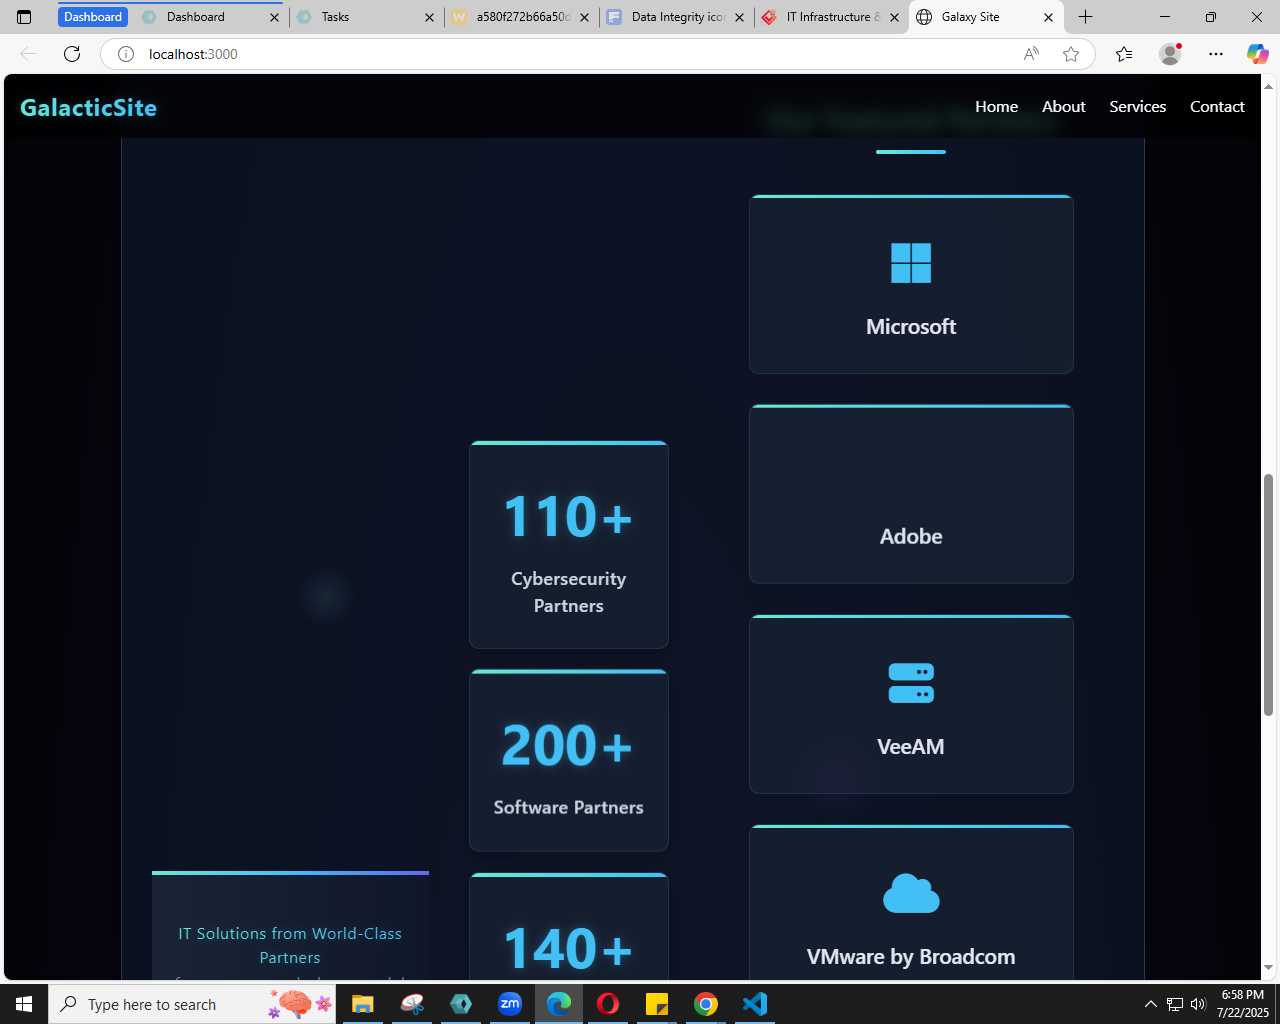This screenshot has width=1280, height=1024.
Task: Switch to Microsoft Edge taskbar icon
Action: (x=559, y=1004)
